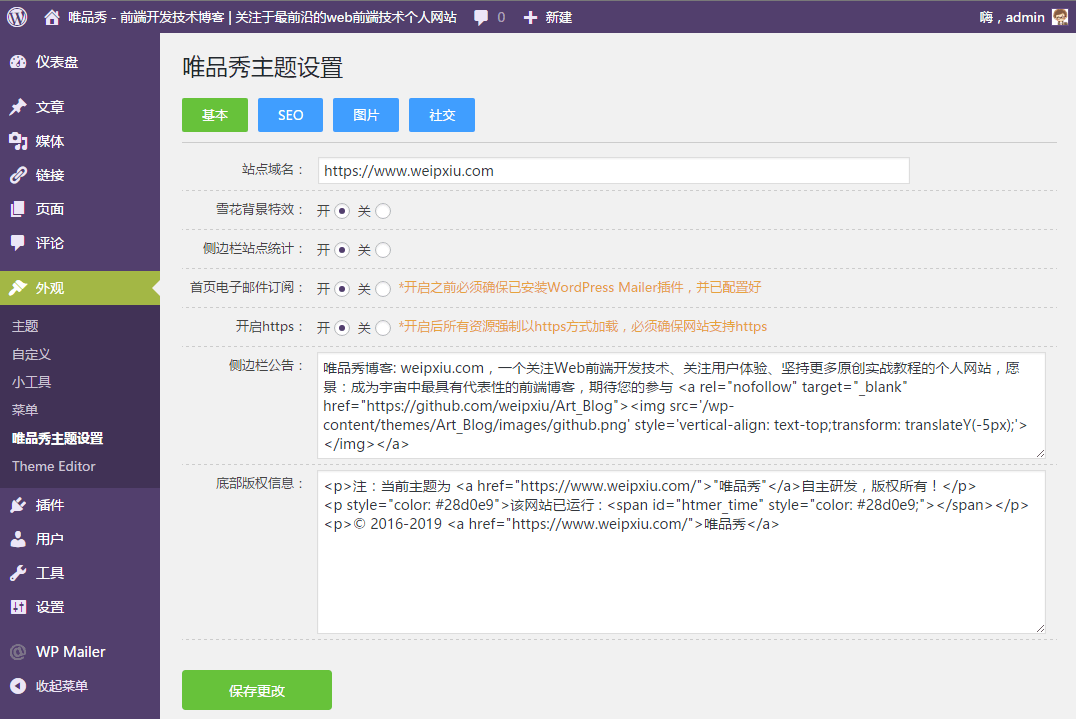Switch to the 社交 tab
Image resolution: width=1076 pixels, height=719 pixels.
click(x=442, y=115)
